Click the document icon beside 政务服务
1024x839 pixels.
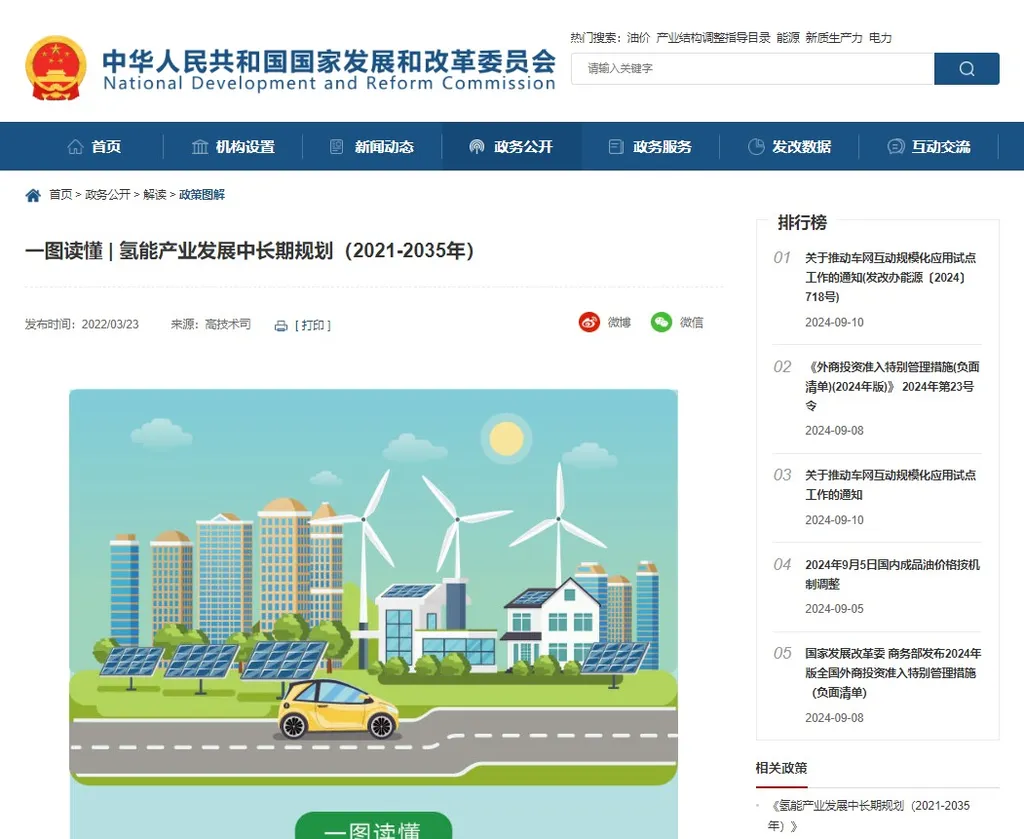(x=616, y=147)
